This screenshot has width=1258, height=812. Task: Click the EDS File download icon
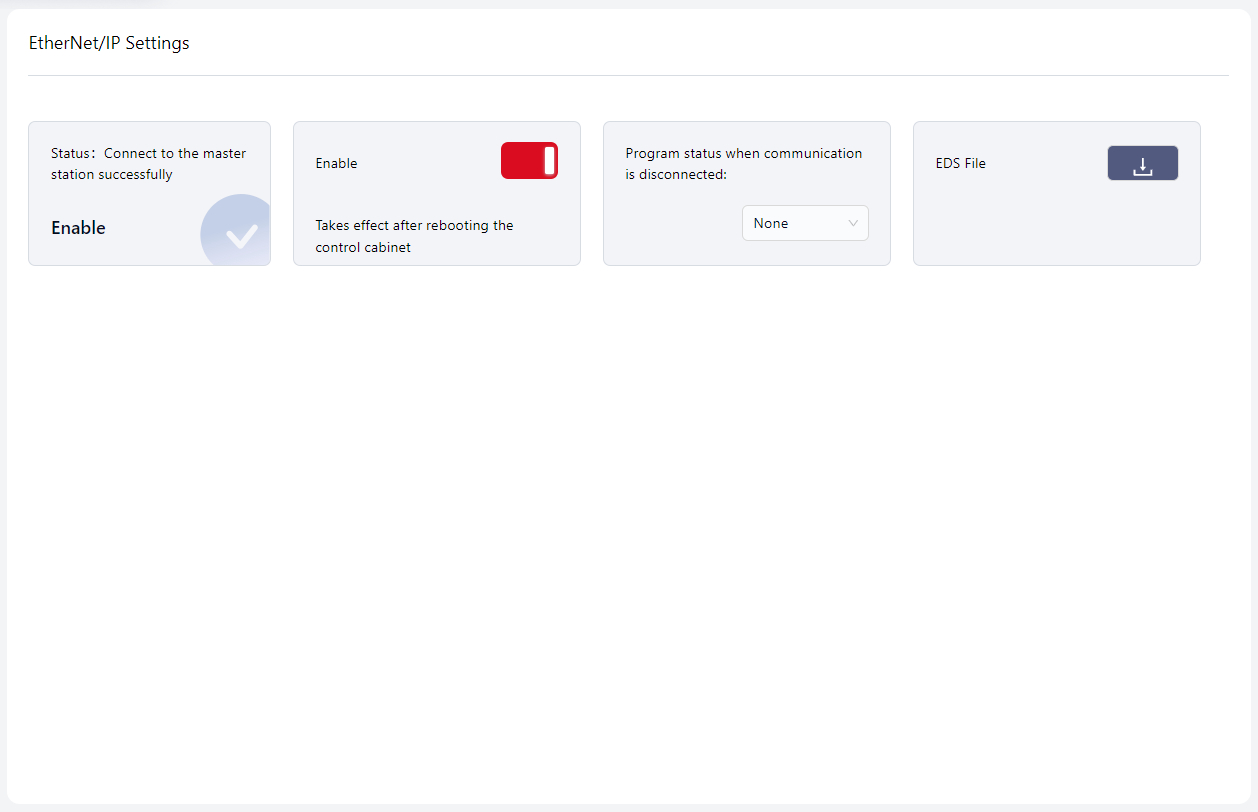(x=1142, y=164)
